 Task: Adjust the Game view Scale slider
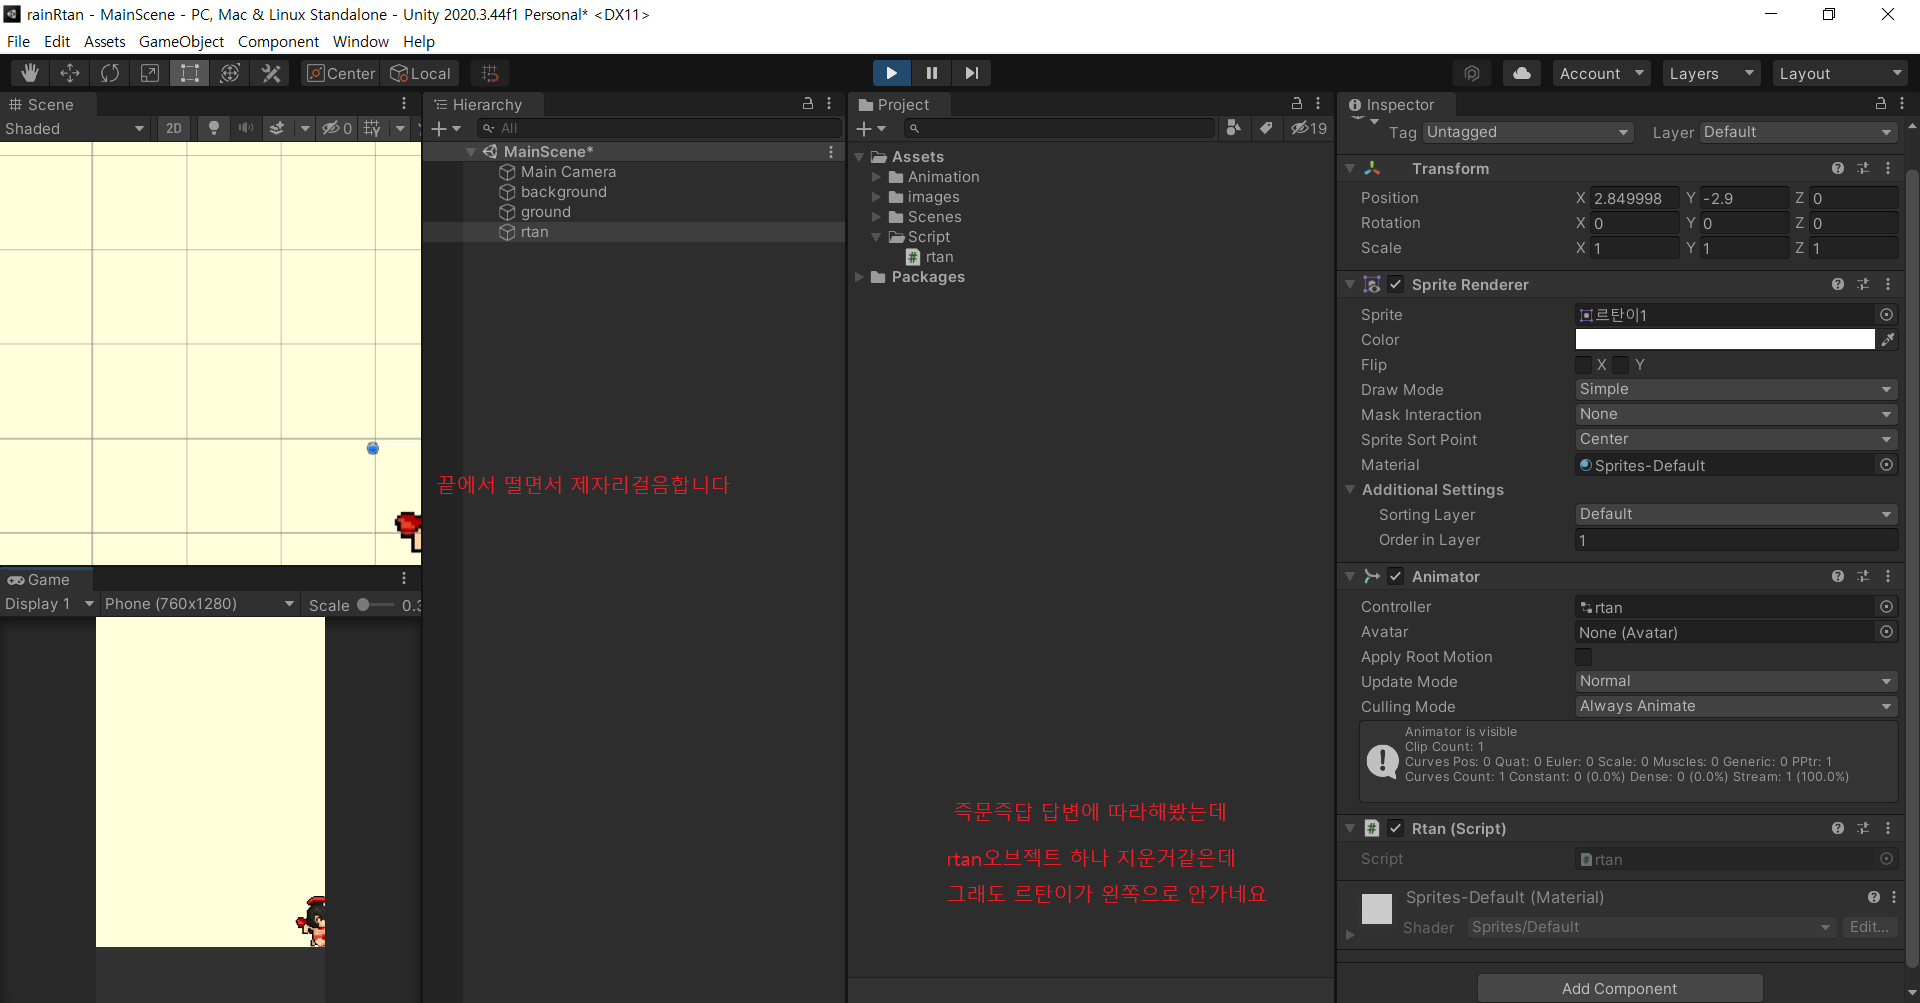coord(376,604)
